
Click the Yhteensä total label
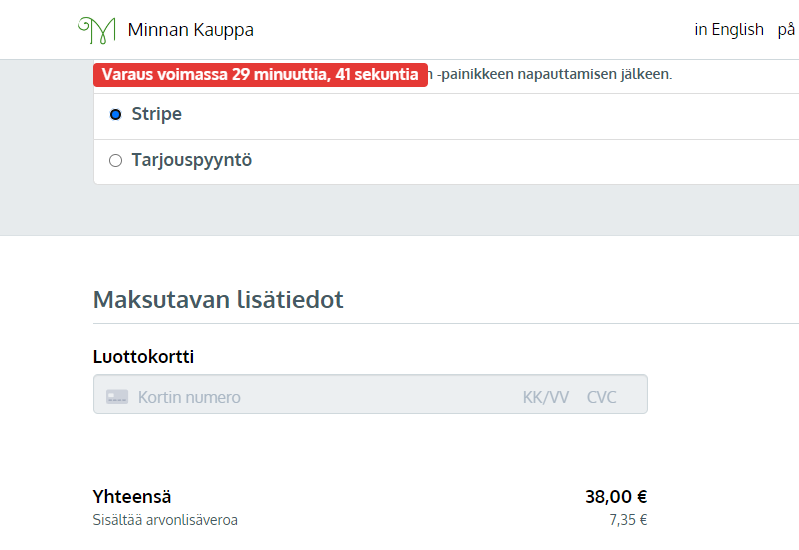(132, 497)
